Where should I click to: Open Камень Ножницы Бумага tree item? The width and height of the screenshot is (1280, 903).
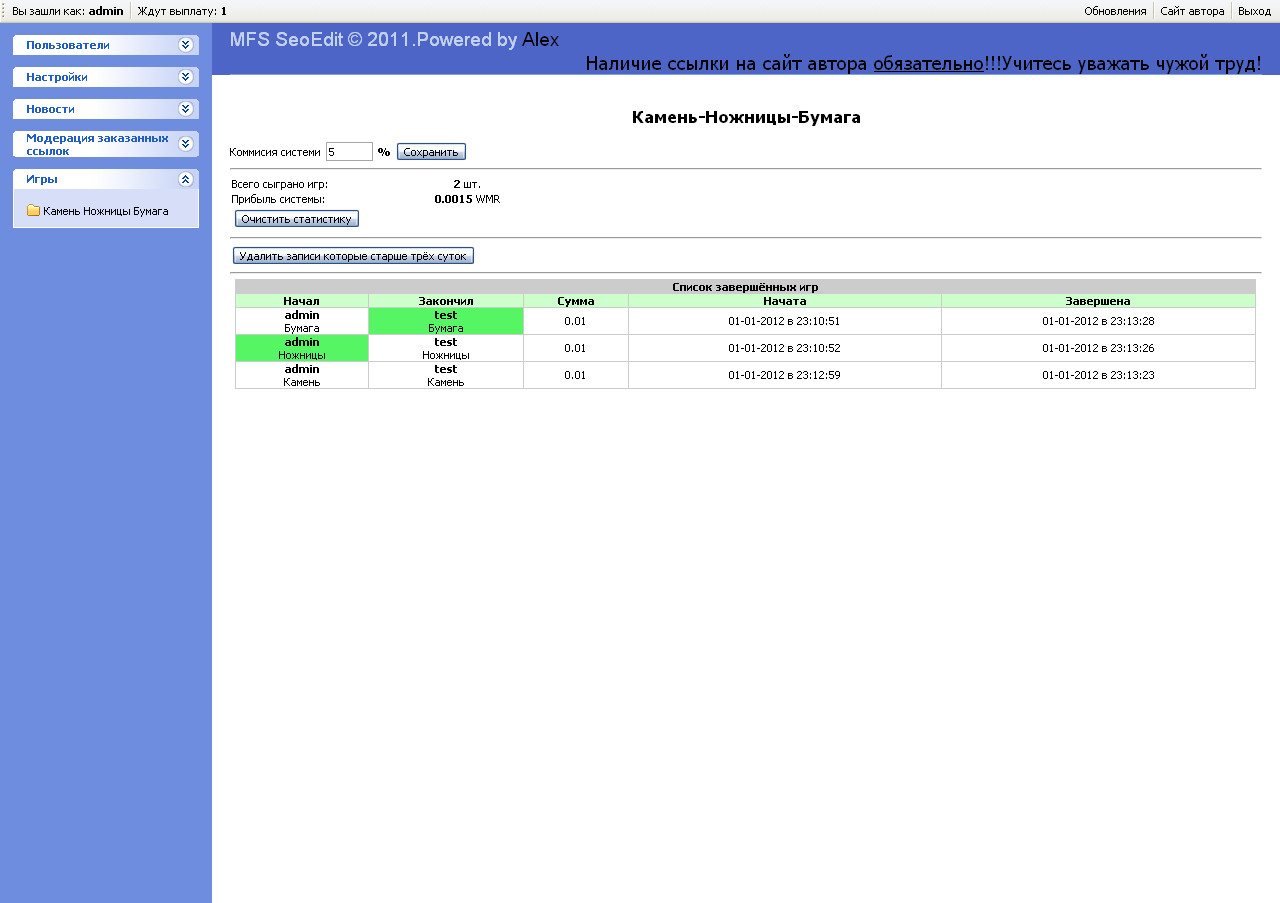(105, 211)
